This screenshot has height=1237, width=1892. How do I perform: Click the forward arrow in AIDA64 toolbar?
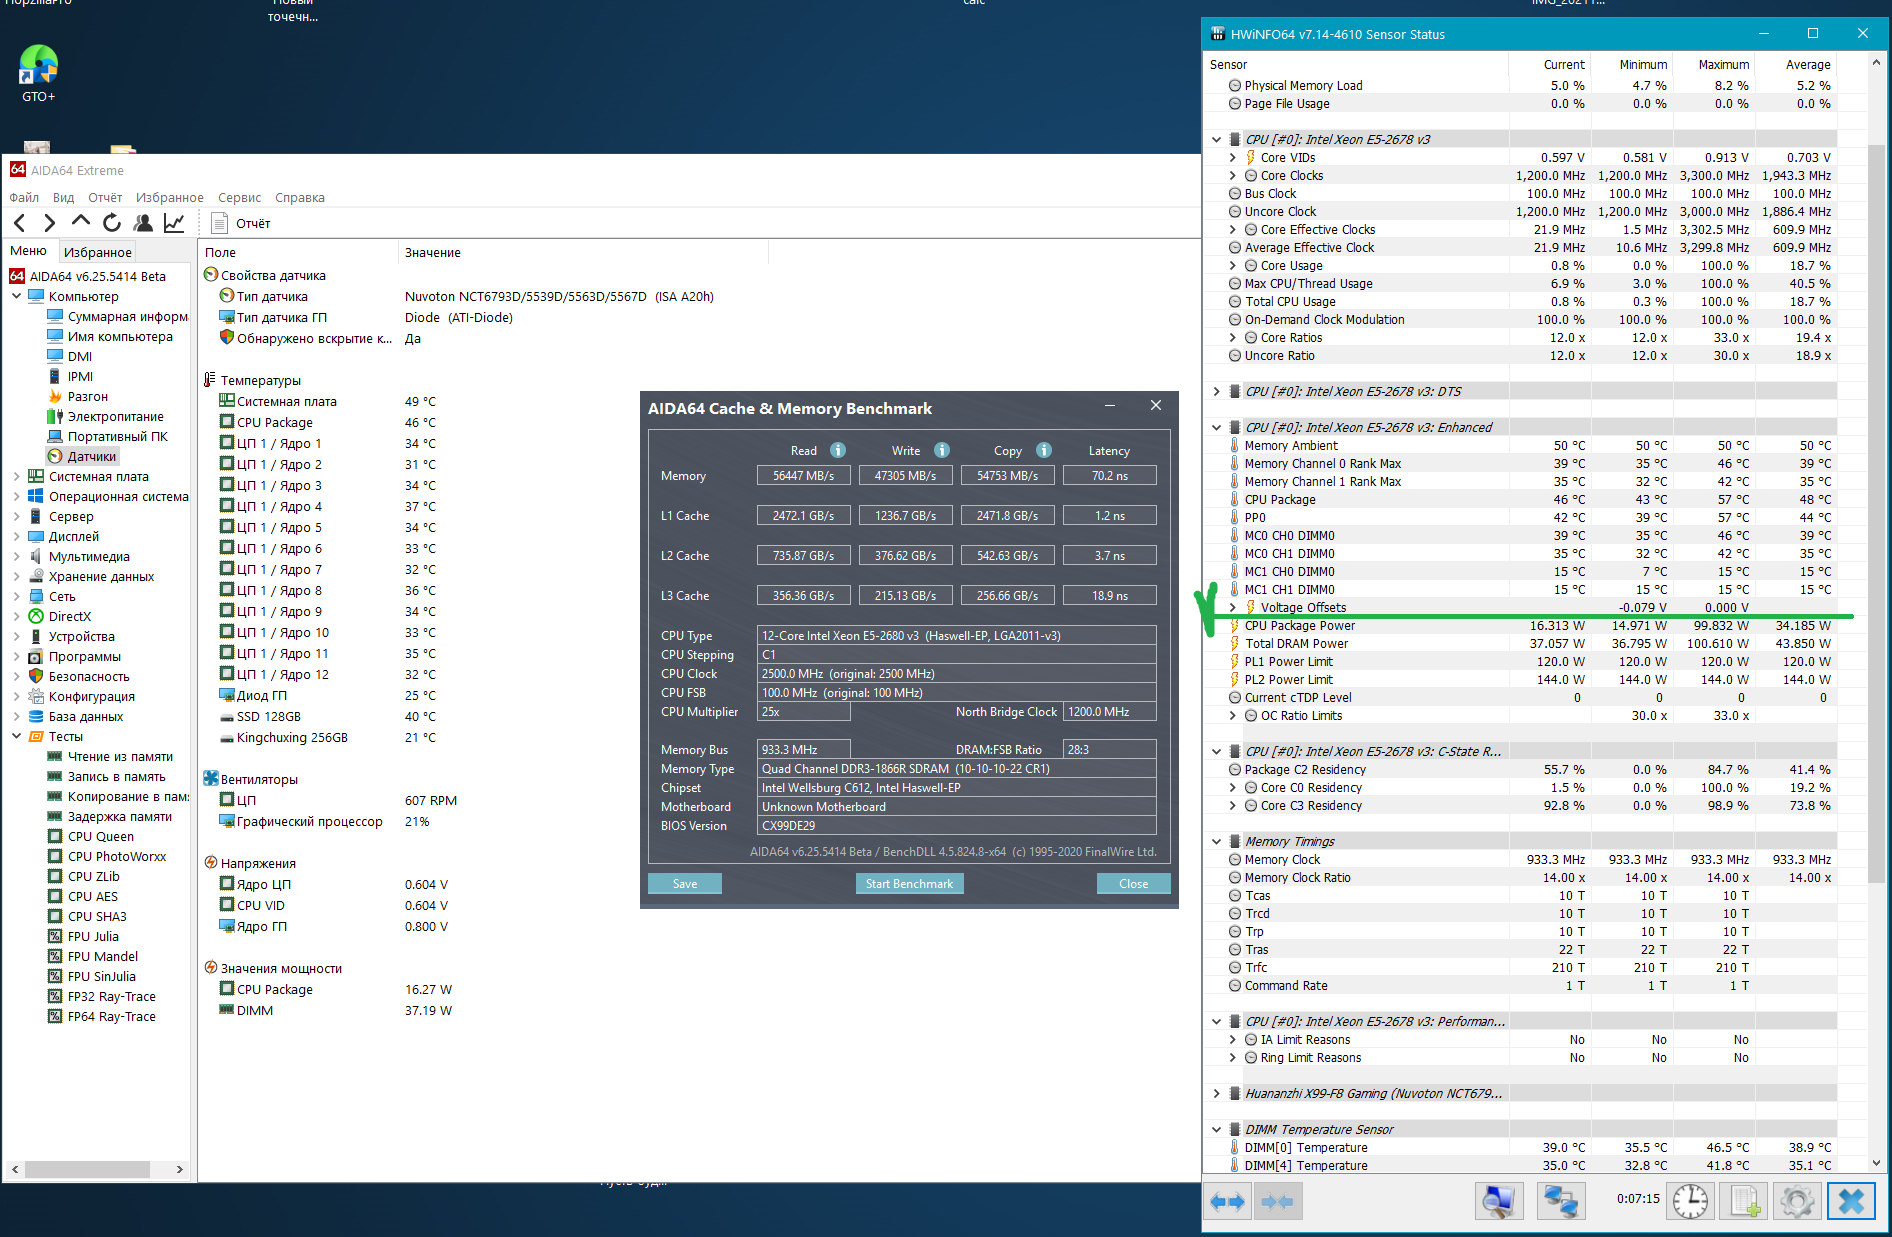pyautogui.click(x=49, y=223)
